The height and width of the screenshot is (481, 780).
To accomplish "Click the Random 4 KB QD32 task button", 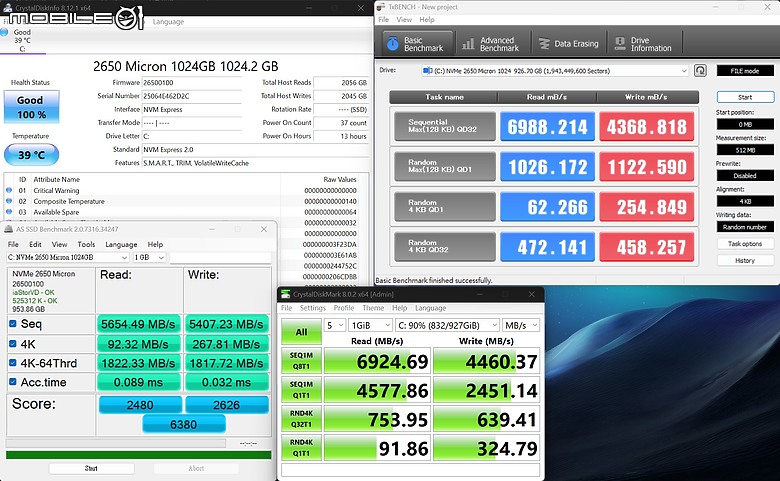I will tap(445, 247).
